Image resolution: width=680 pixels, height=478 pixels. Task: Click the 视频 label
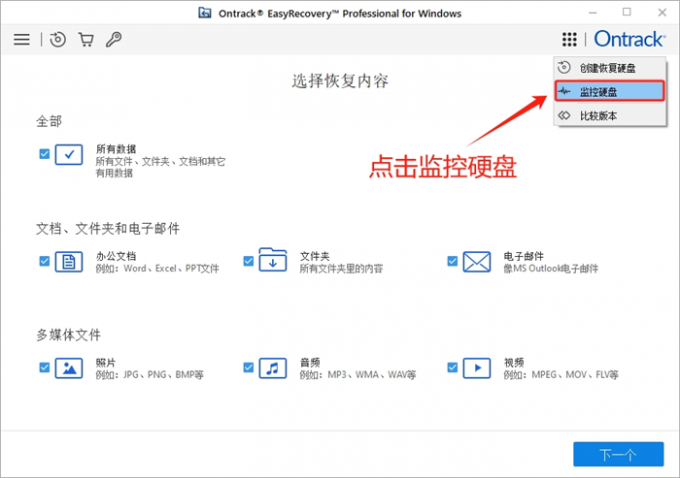click(514, 363)
